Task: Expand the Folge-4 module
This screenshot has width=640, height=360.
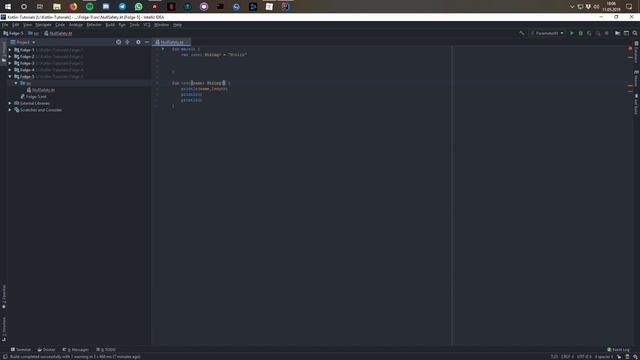Action: click(x=10, y=70)
